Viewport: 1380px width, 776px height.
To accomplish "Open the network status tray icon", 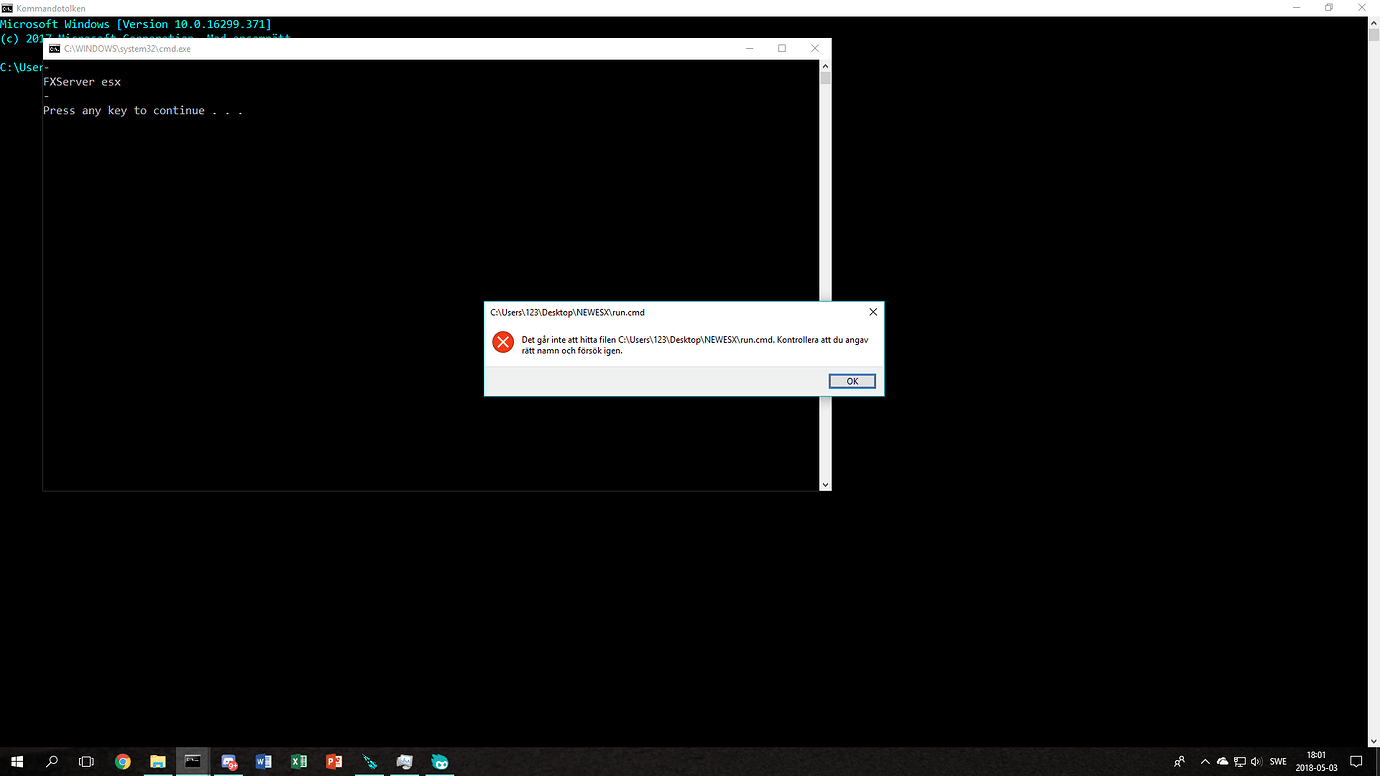I will click(x=1240, y=761).
